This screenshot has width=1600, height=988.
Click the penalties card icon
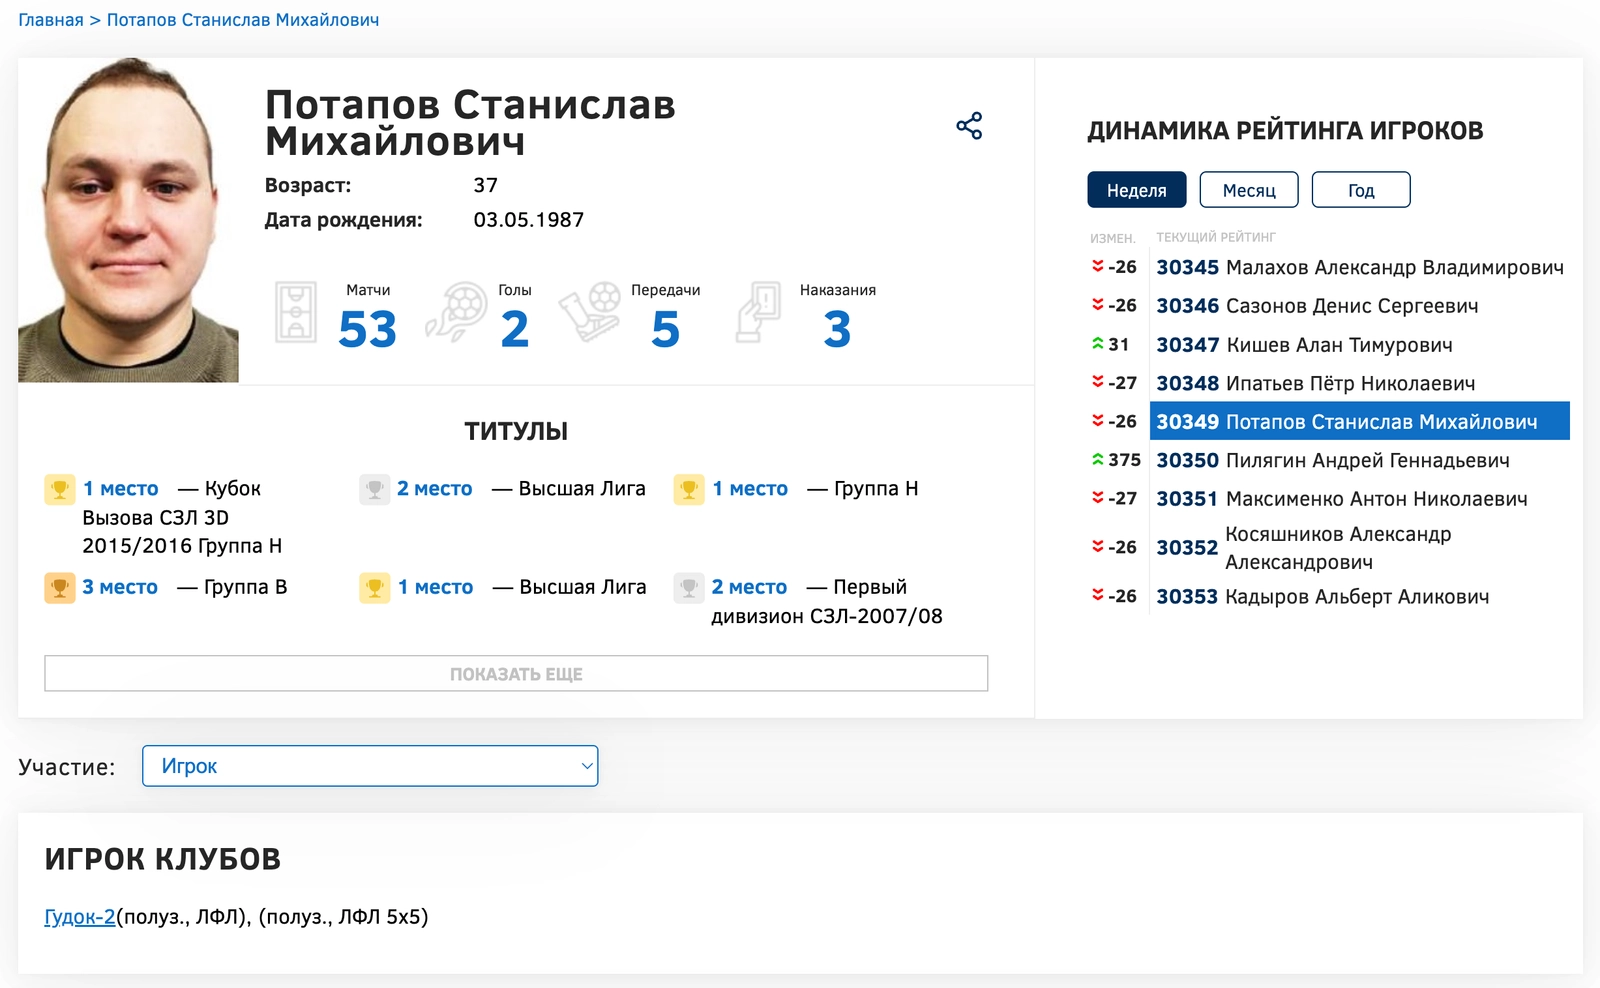pos(758,312)
